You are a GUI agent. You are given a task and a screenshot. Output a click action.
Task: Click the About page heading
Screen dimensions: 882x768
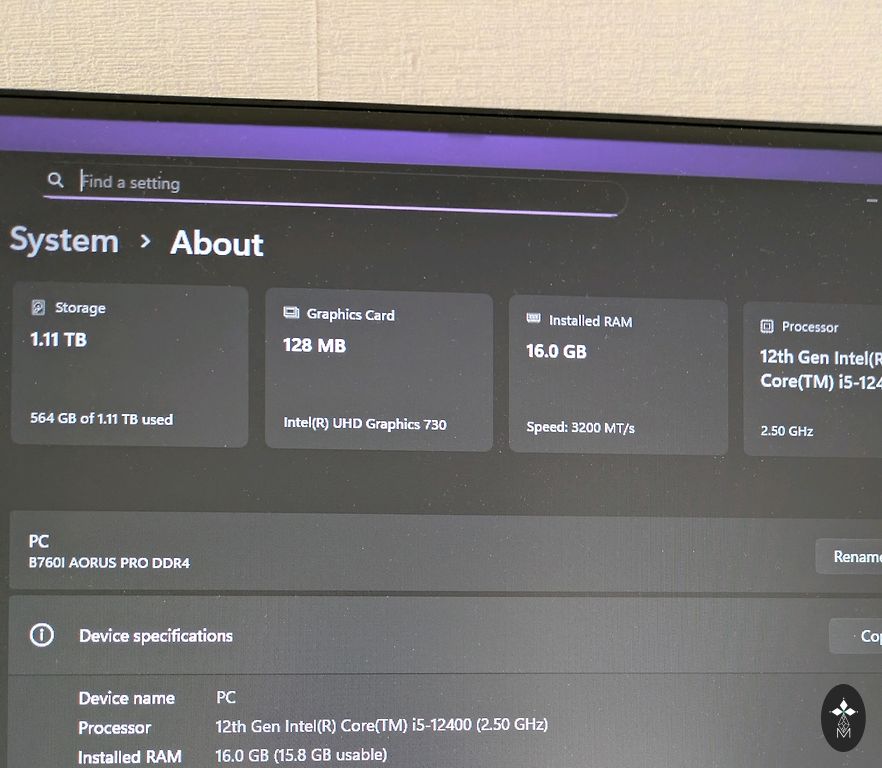click(217, 244)
